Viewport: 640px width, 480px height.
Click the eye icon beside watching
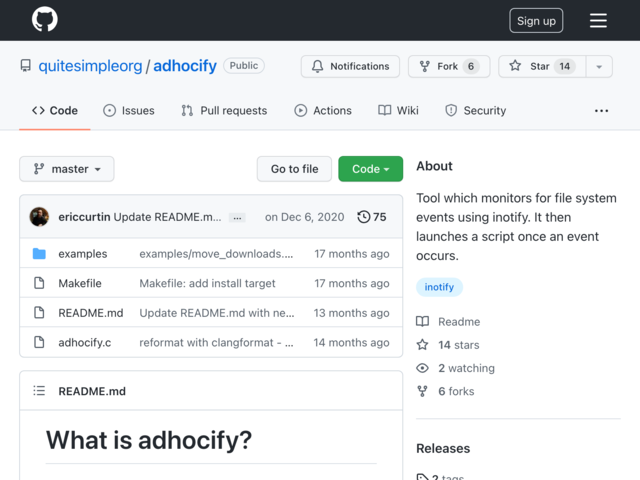(422, 368)
